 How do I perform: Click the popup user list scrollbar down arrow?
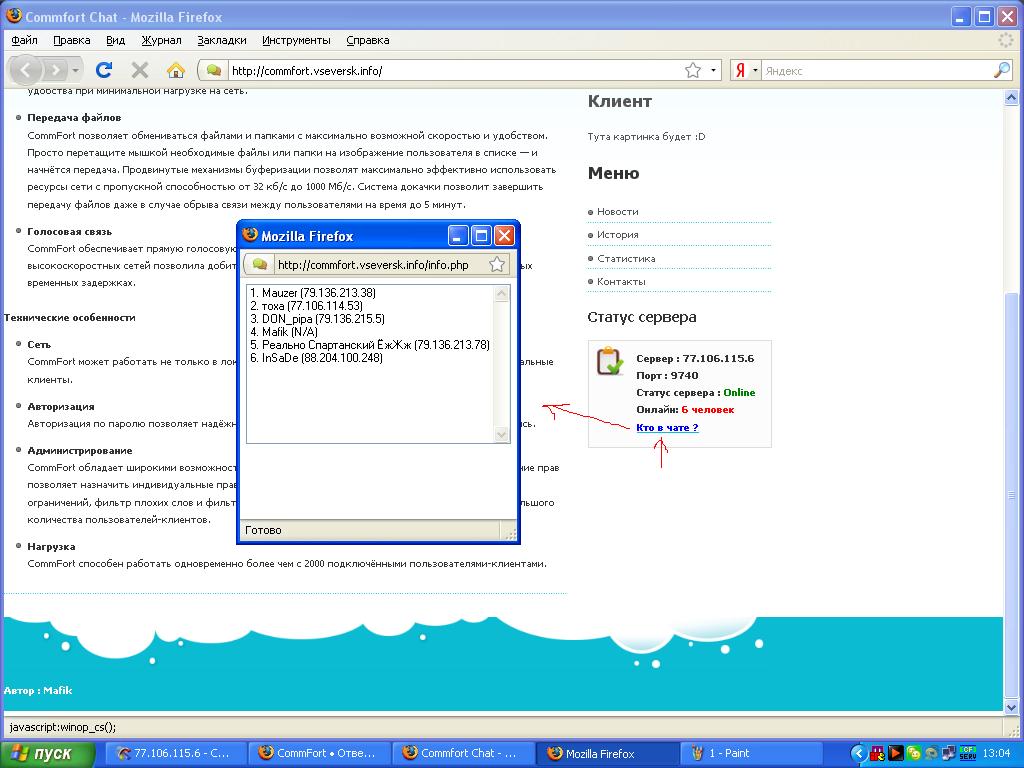[503, 435]
